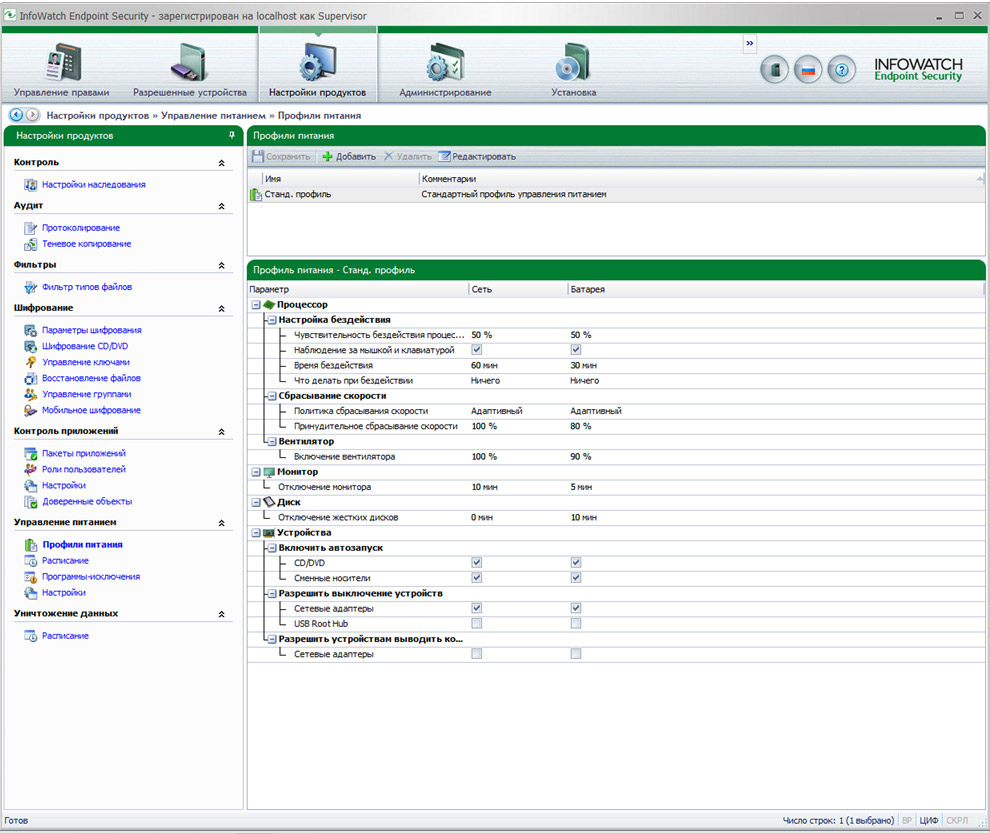The image size is (990, 834).
Task: Click the Восстановление файлов icon
Action: (30, 378)
